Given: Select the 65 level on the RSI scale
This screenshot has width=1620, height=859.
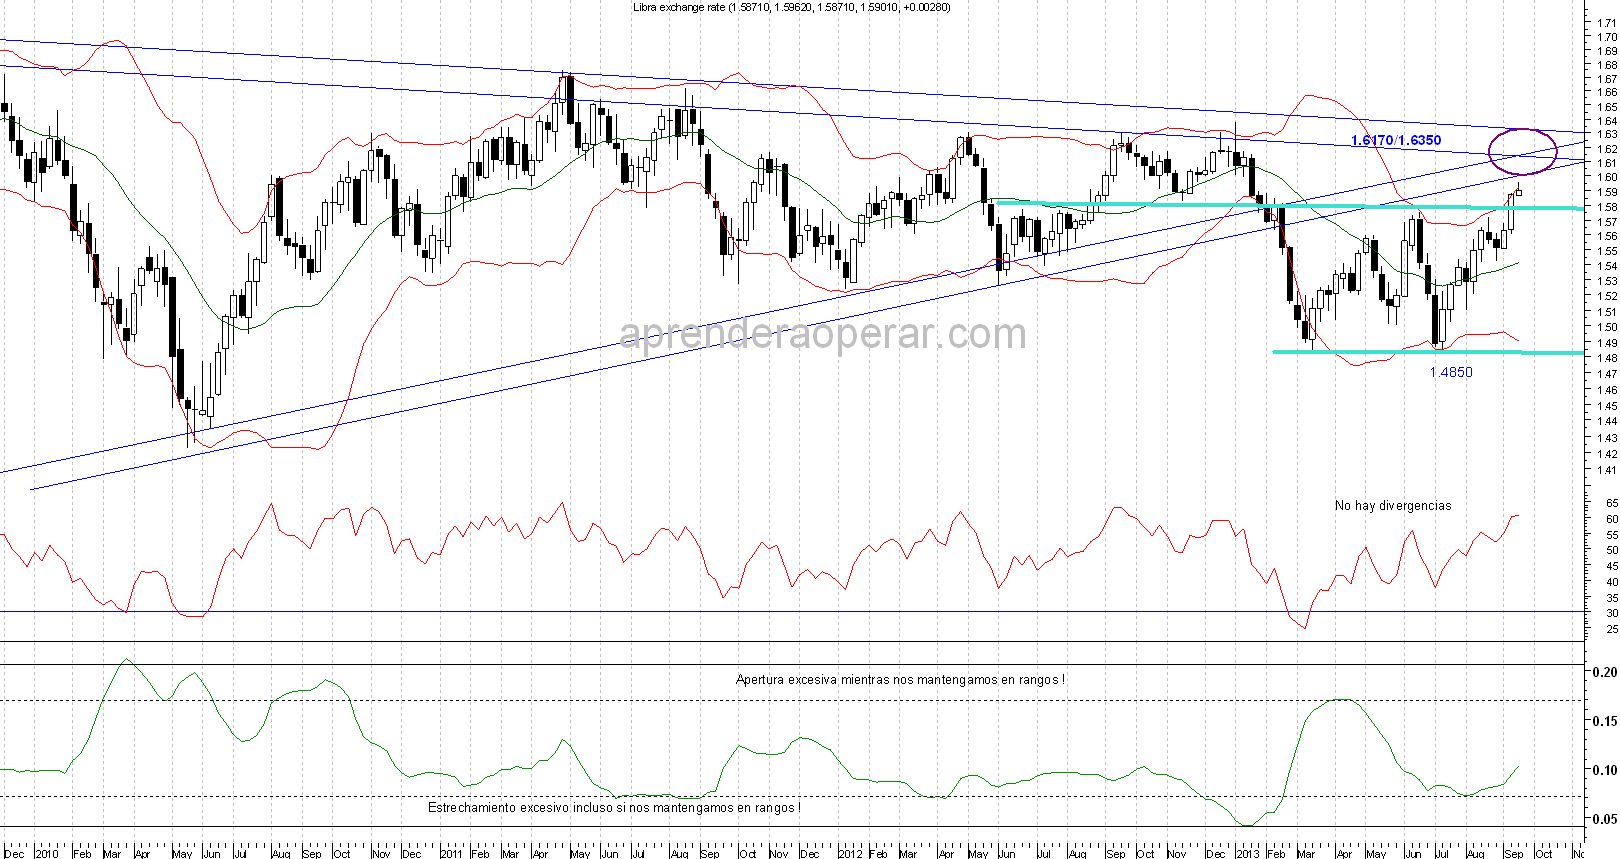Looking at the screenshot, I should [x=1611, y=503].
